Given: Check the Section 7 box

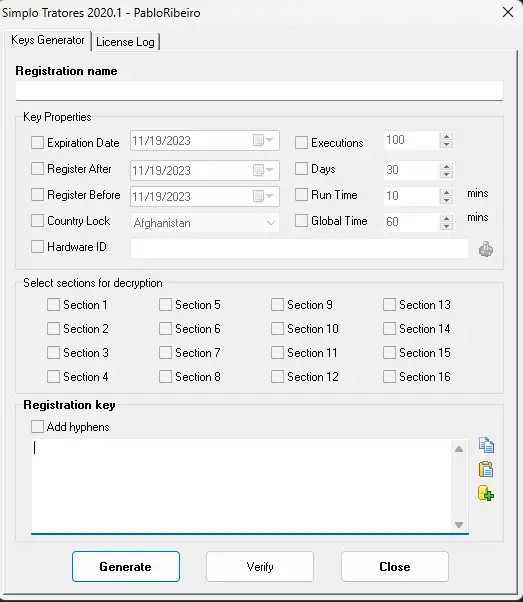Looking at the screenshot, I should pyautogui.click(x=166, y=352).
